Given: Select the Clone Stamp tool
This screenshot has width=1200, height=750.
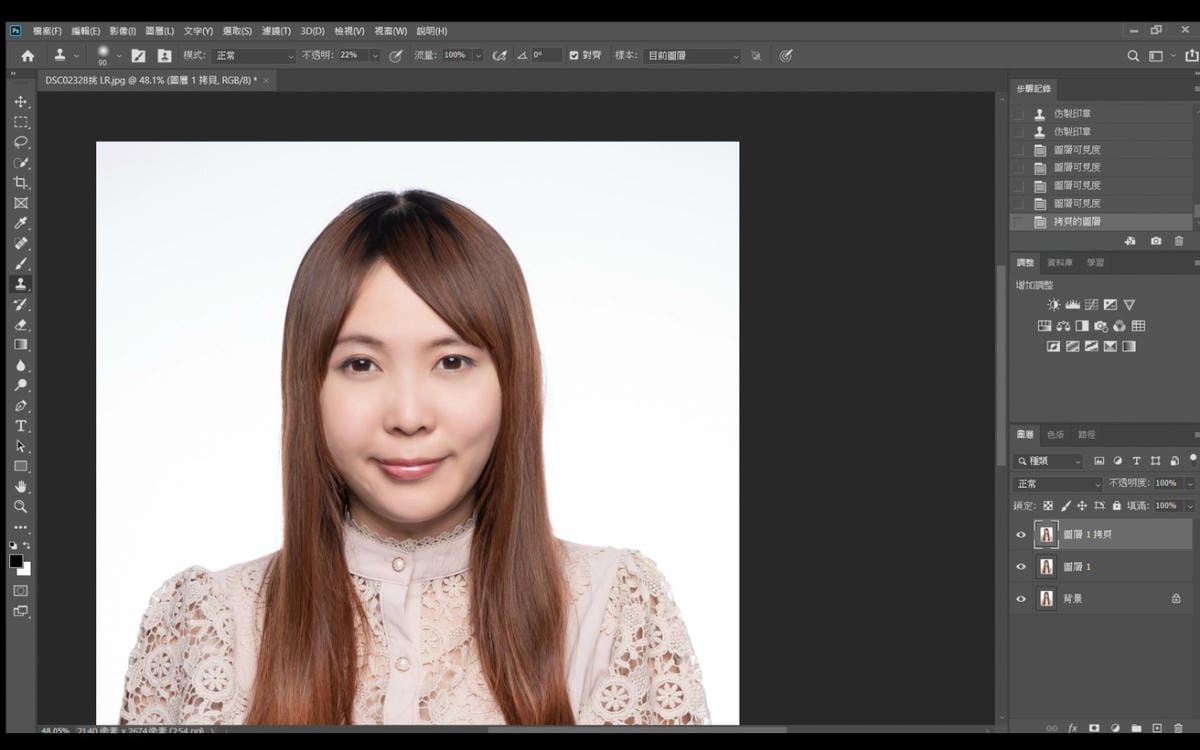Looking at the screenshot, I should [20, 284].
